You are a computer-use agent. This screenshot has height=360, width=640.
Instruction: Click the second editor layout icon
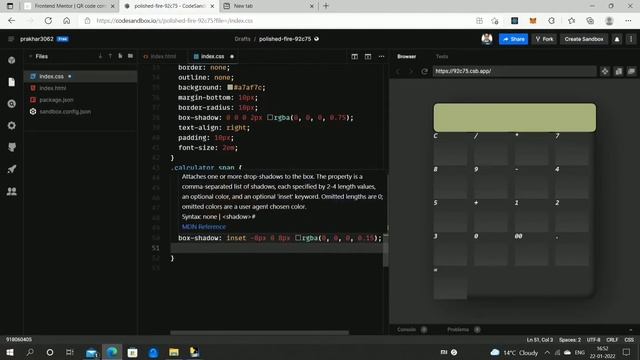pos(368,56)
